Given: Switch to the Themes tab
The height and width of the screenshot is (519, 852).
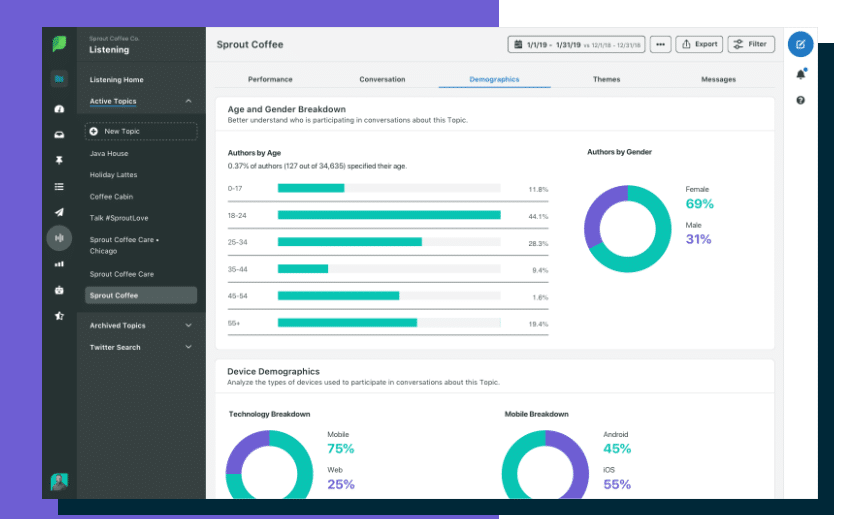Looking at the screenshot, I should pyautogui.click(x=606, y=79).
